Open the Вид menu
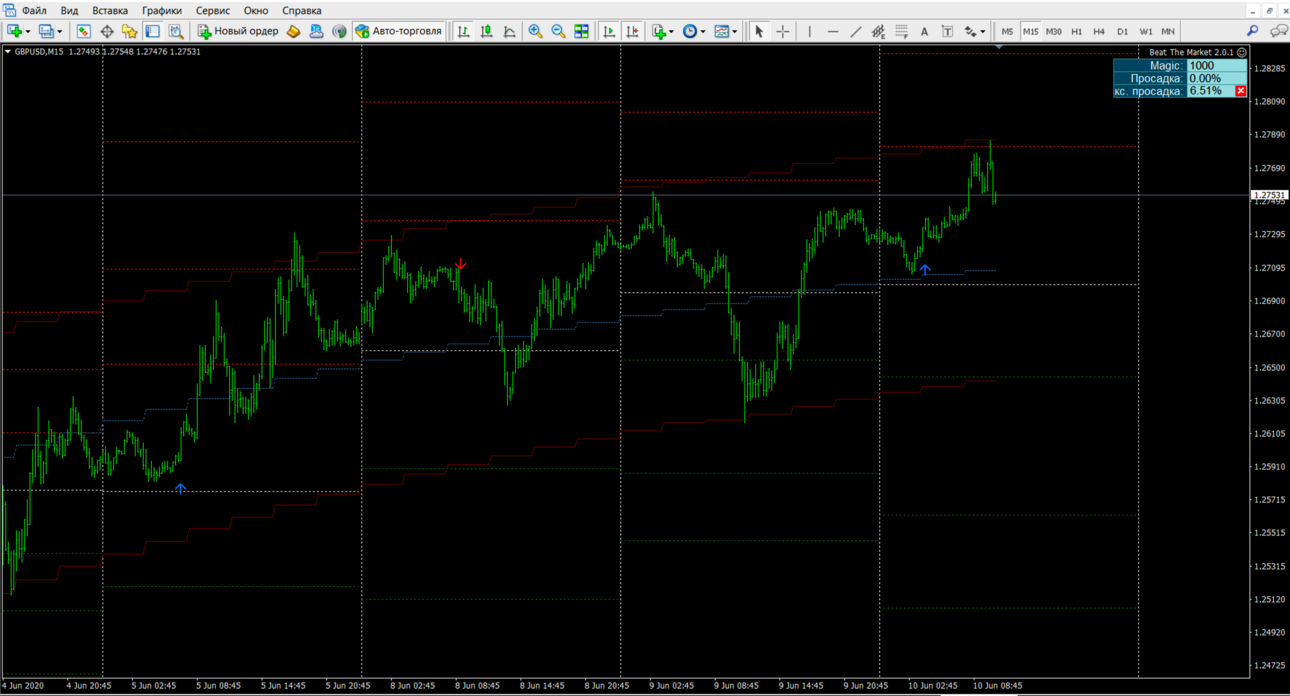Viewport: 1290px width, 696px height. 69,10
